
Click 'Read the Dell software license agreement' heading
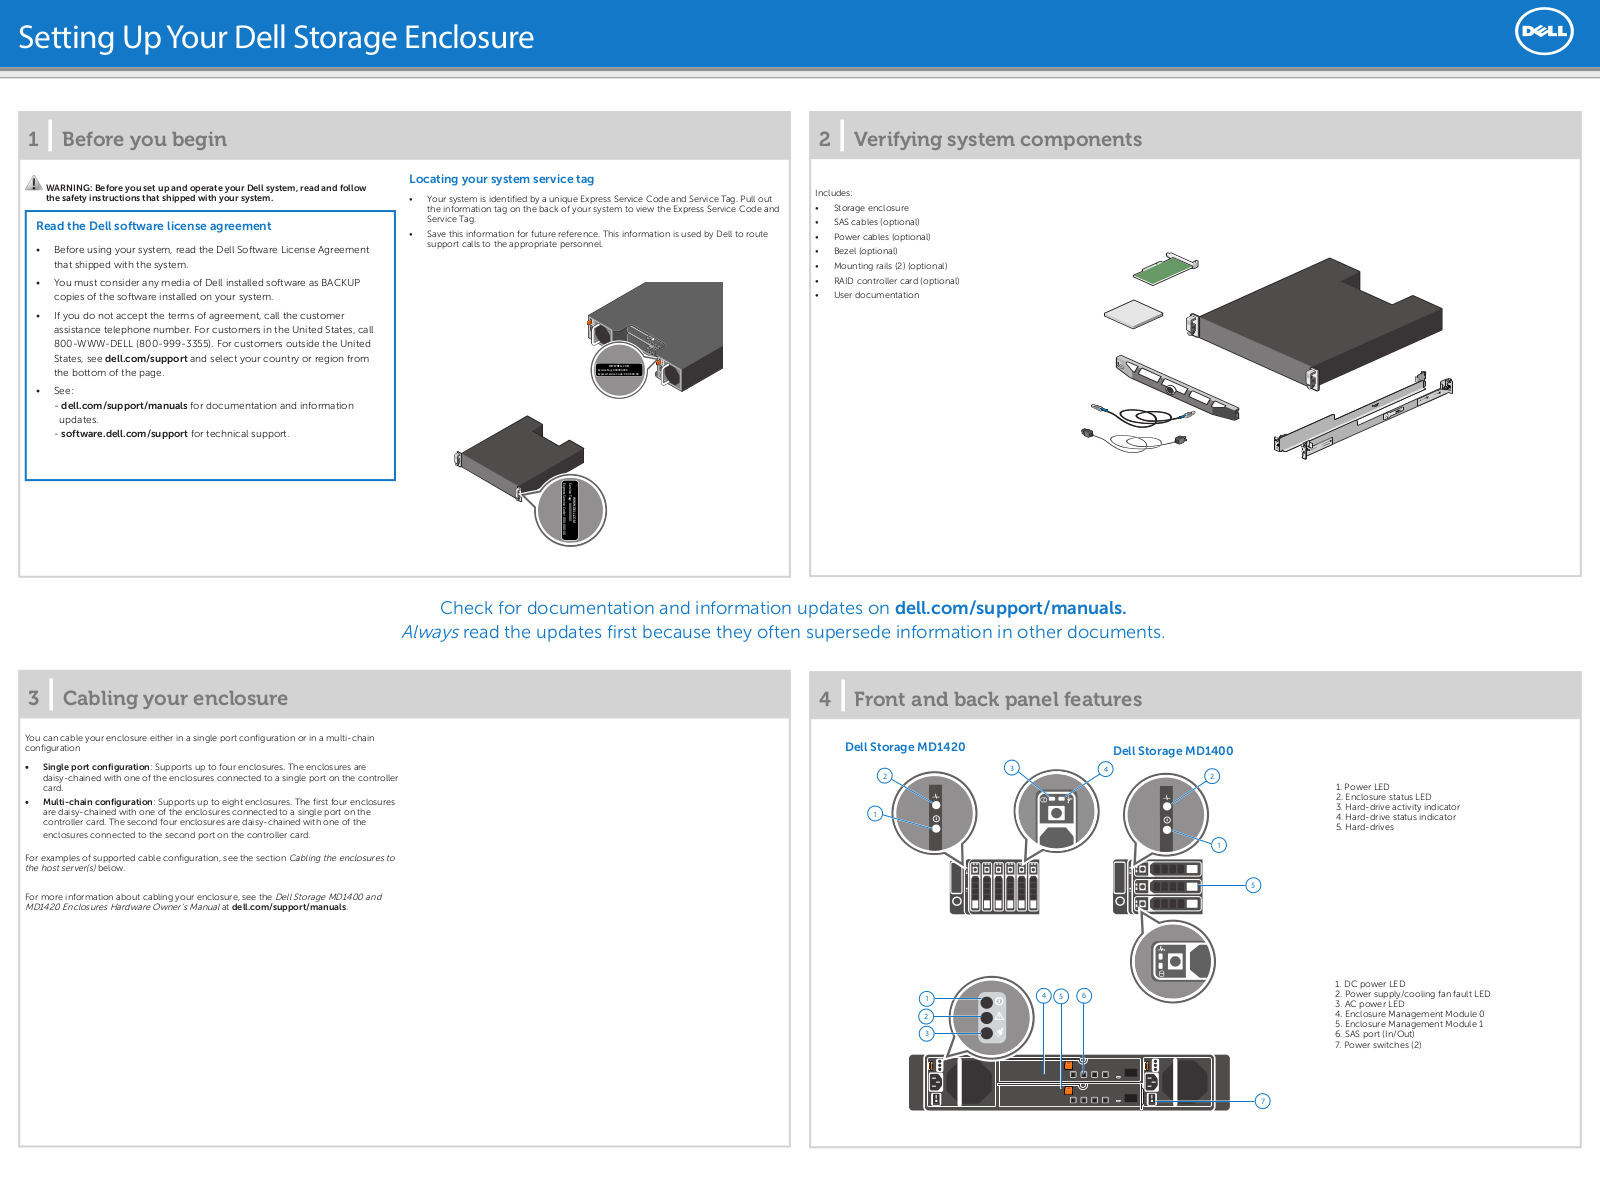pyautogui.click(x=154, y=226)
